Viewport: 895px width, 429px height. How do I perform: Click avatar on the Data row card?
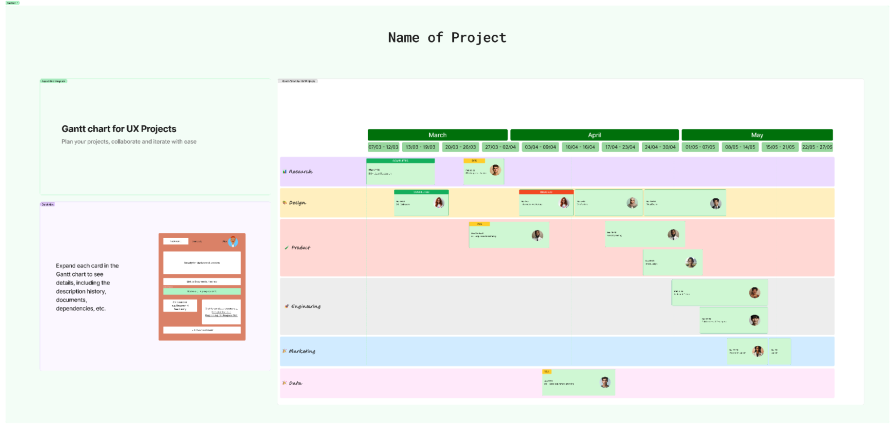[604, 382]
